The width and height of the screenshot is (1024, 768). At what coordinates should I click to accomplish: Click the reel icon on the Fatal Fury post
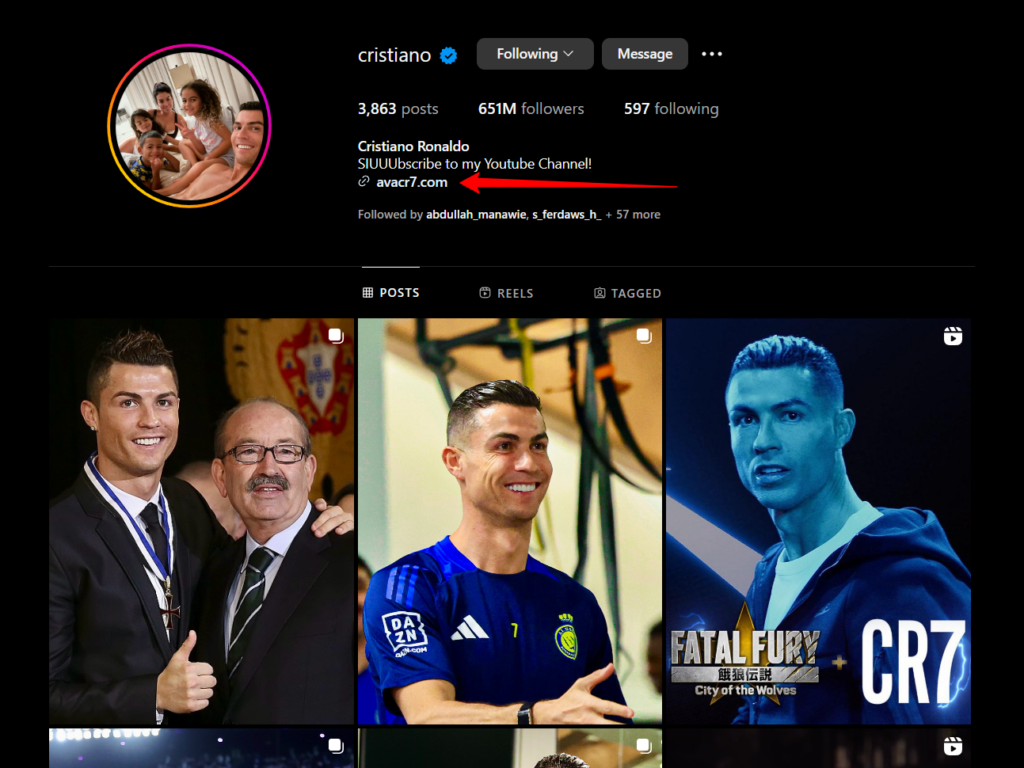[953, 336]
